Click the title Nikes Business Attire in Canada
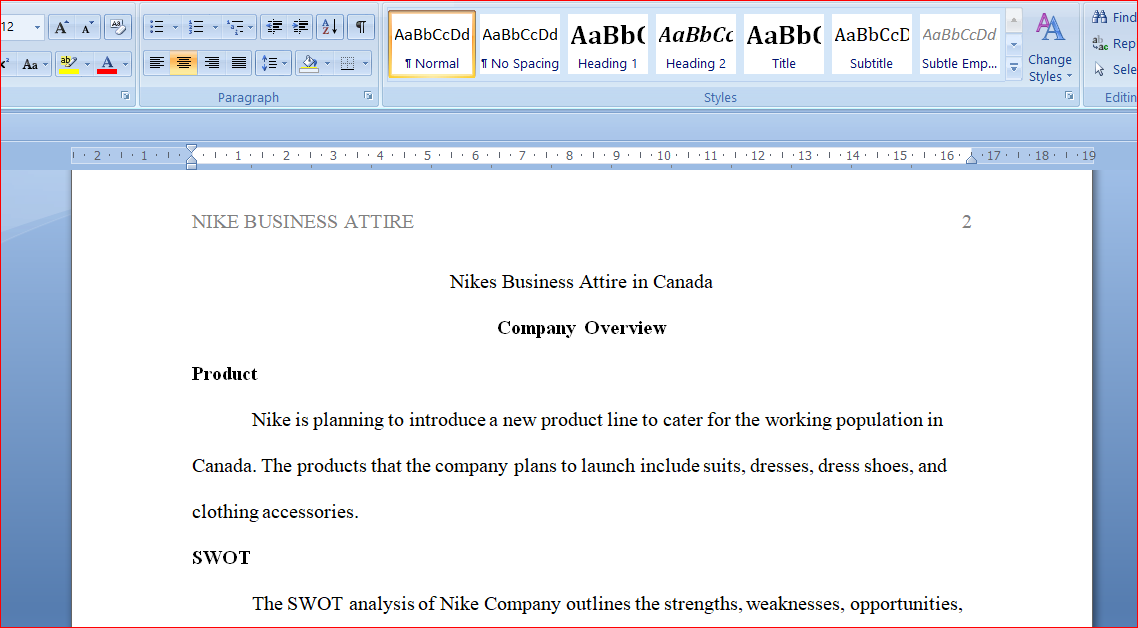The image size is (1138, 628). pos(581,282)
